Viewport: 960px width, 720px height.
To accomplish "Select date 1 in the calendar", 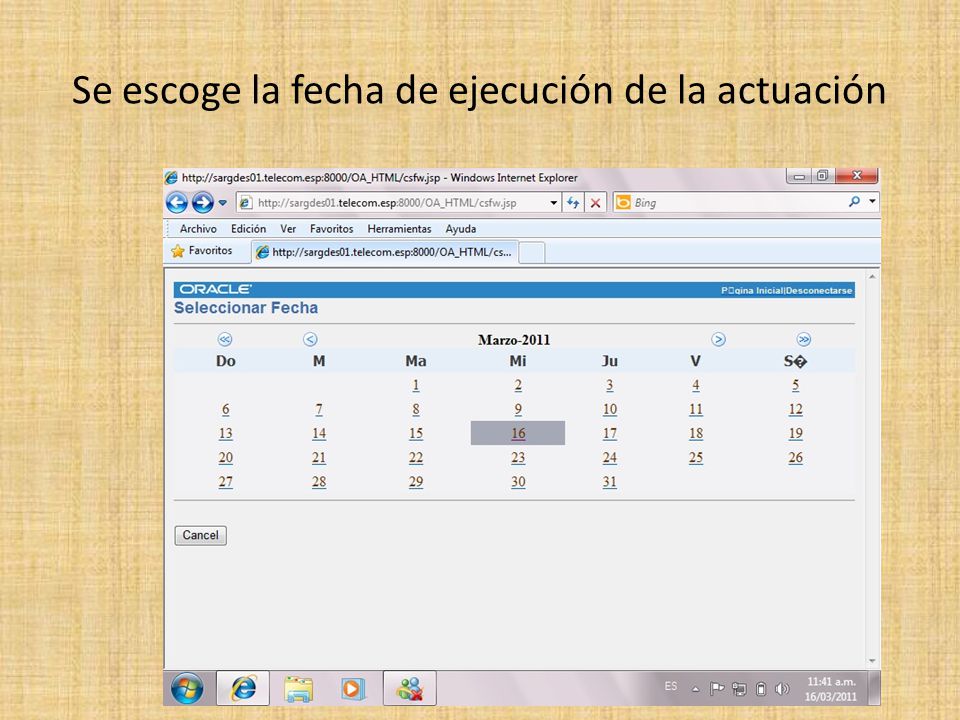I will [x=416, y=385].
